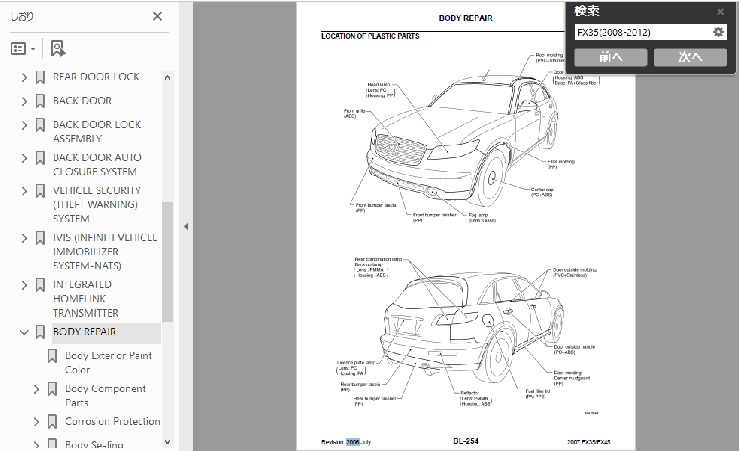Click the 前へ previous result button

pos(610,58)
